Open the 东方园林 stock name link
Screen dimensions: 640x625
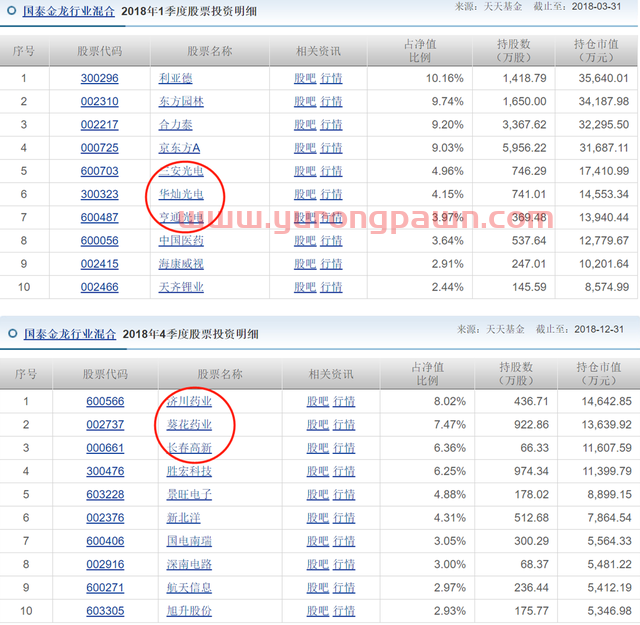coord(181,101)
